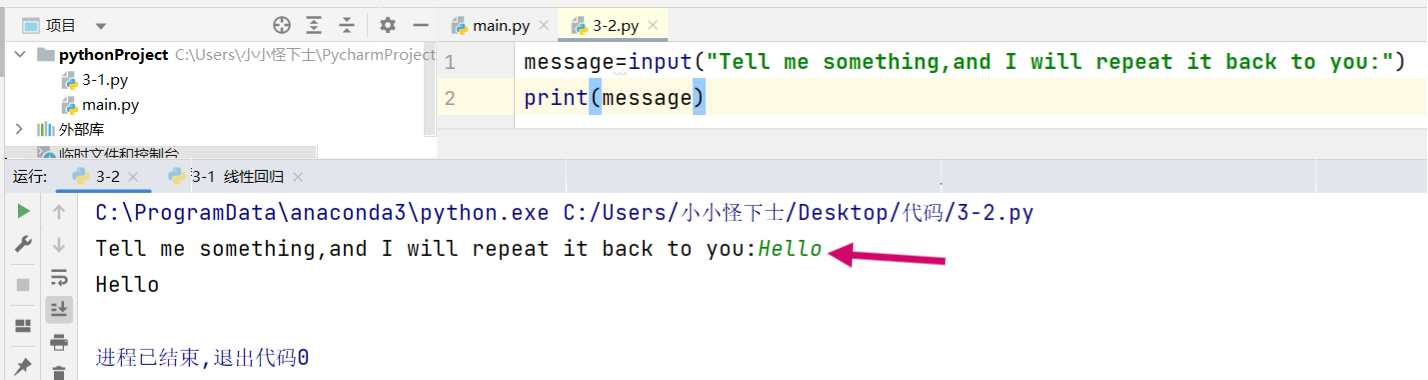Close the 3-2.py editor tab

650,25
